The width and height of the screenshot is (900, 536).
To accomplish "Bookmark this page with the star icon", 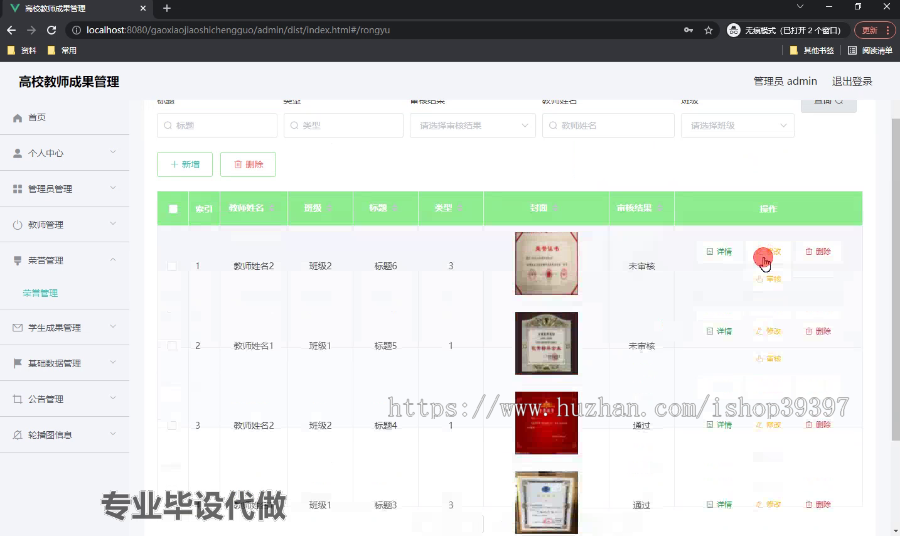I will pos(708,30).
